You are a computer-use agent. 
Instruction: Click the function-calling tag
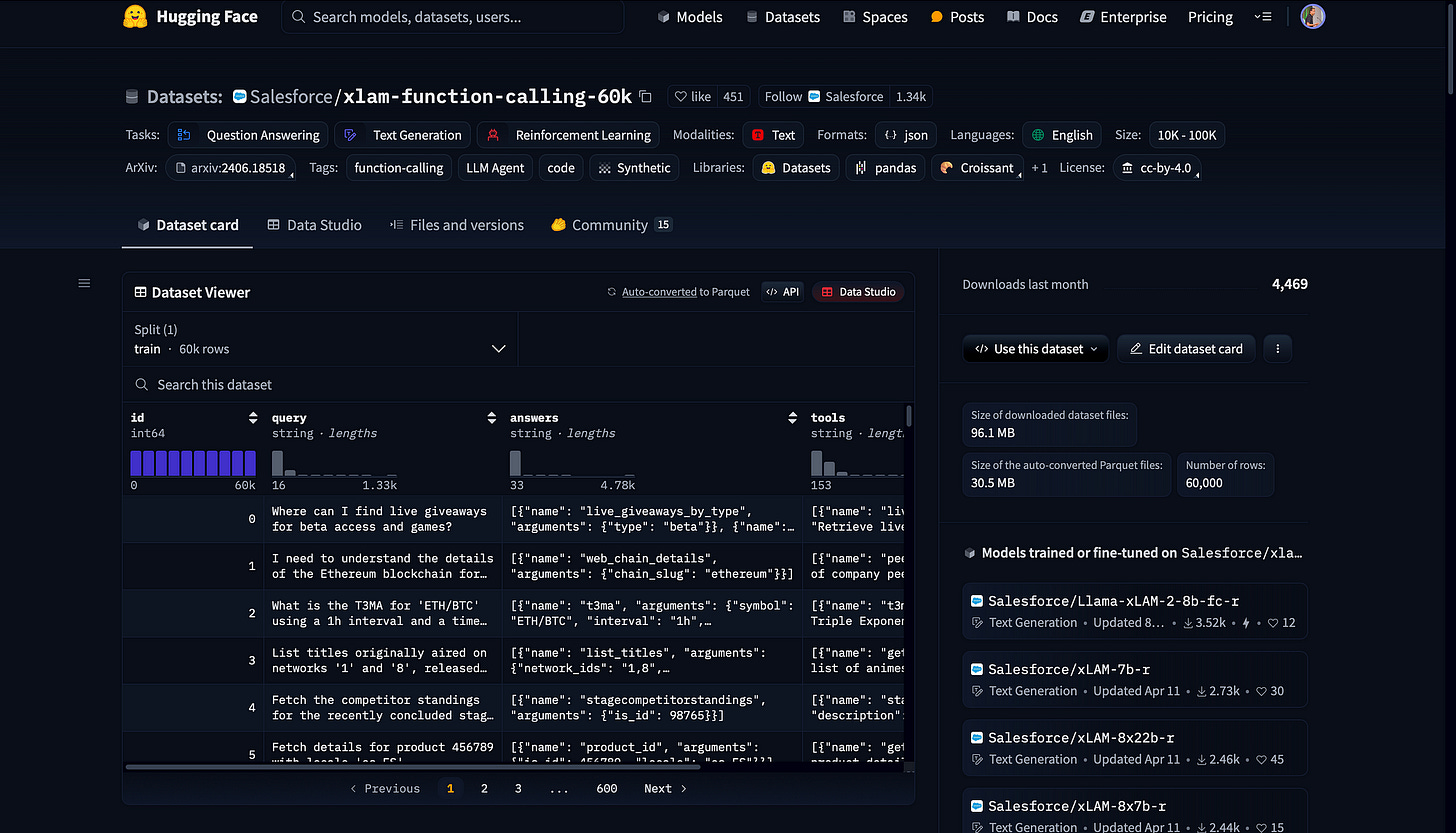click(x=399, y=168)
